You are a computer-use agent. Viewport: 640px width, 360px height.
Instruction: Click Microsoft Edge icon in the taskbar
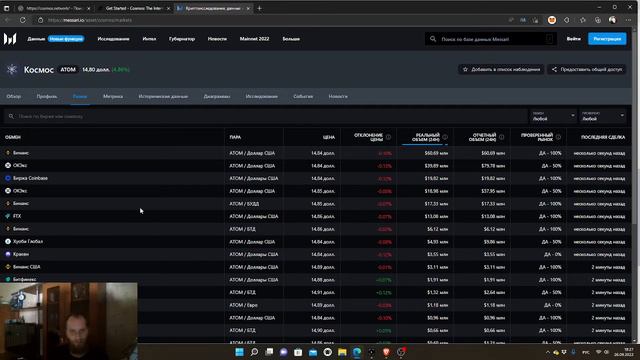click(x=357, y=352)
